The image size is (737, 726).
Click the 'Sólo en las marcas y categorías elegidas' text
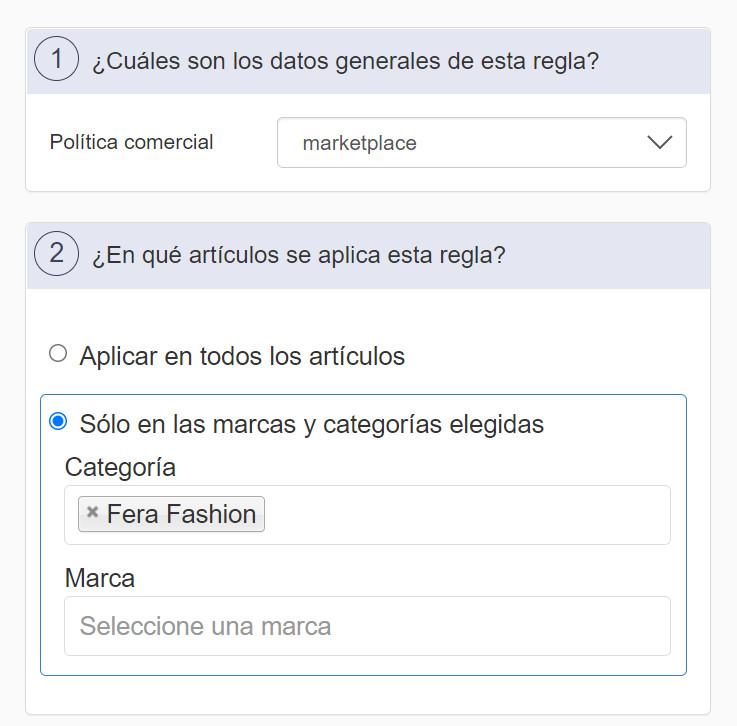[x=311, y=424]
